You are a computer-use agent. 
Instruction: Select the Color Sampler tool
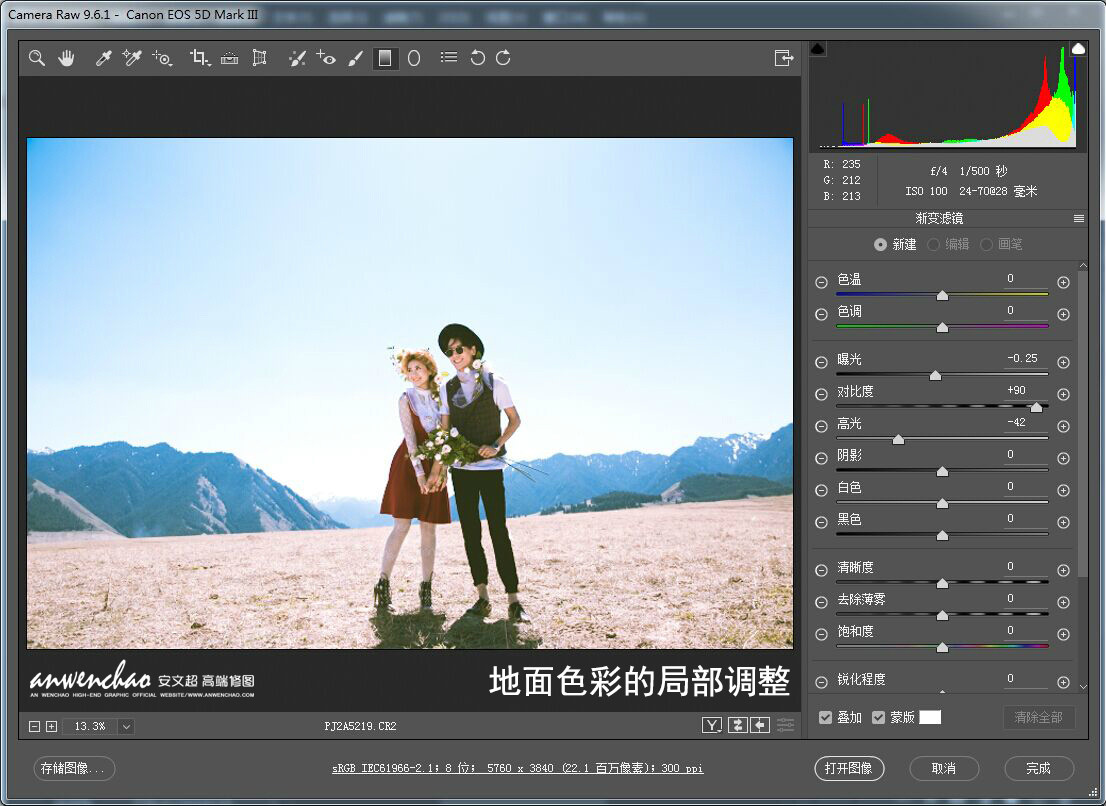pyautogui.click(x=132, y=58)
